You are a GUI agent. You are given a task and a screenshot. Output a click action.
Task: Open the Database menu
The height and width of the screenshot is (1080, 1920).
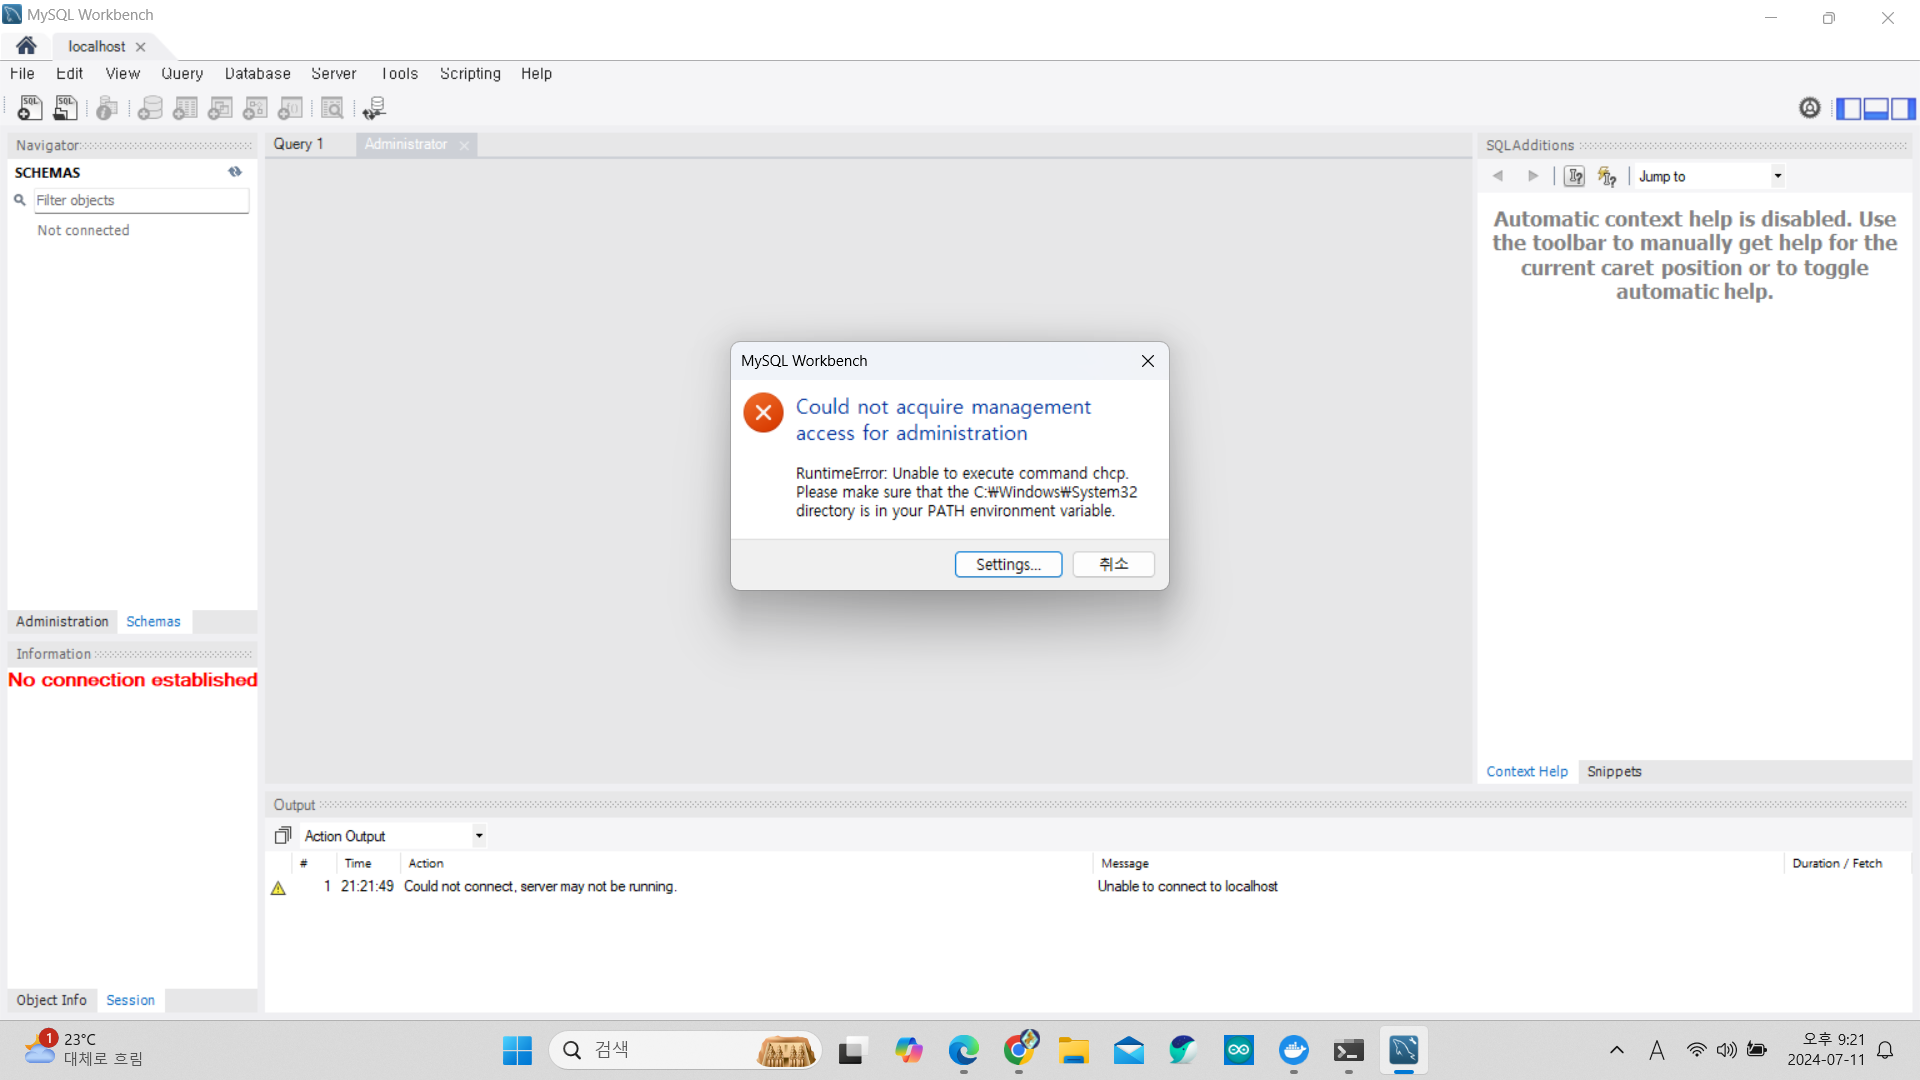(258, 74)
